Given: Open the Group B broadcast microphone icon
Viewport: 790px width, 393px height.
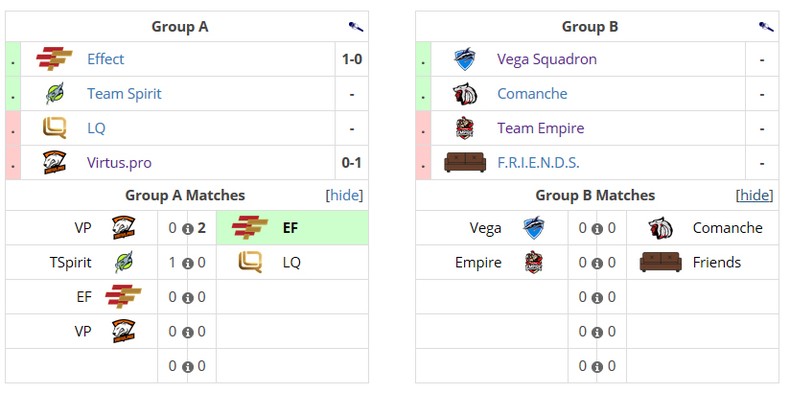Looking at the screenshot, I should click(766, 27).
